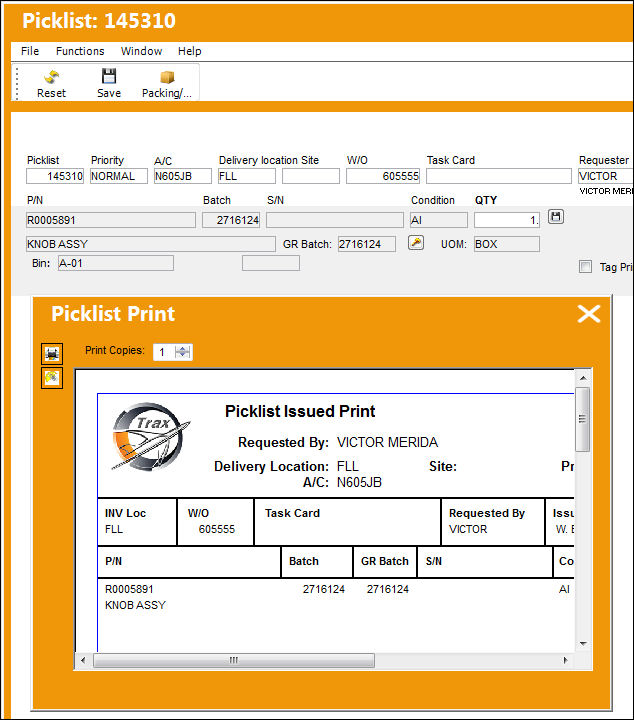Click the 'Task Card' header in preview
634x720 pixels.
[x=292, y=513]
